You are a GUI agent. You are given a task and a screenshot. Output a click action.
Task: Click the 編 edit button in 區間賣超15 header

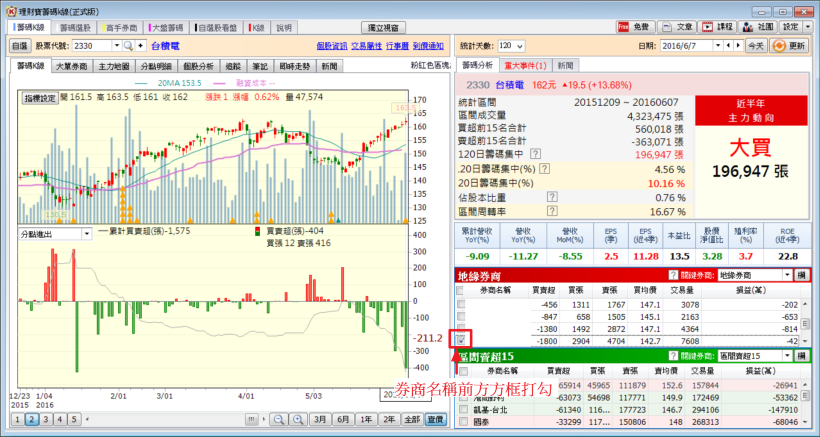[801, 356]
